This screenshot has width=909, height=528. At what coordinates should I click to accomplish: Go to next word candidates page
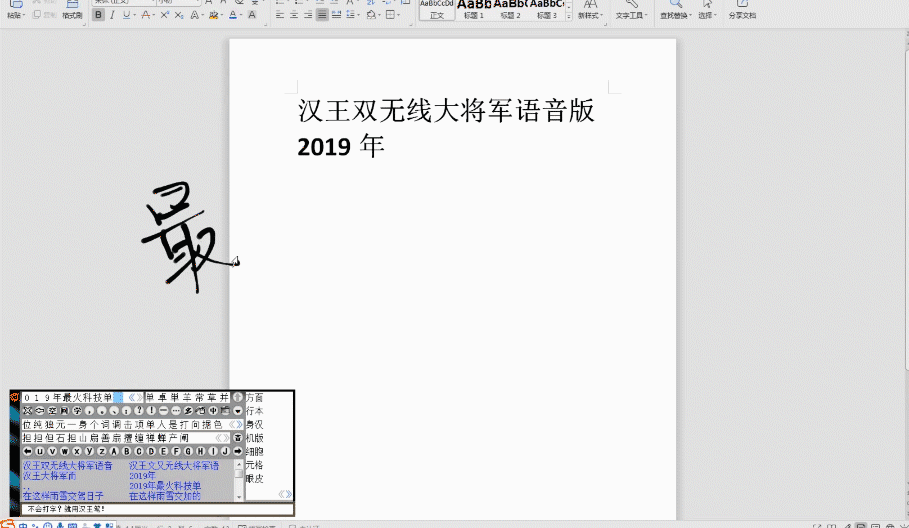289,494
